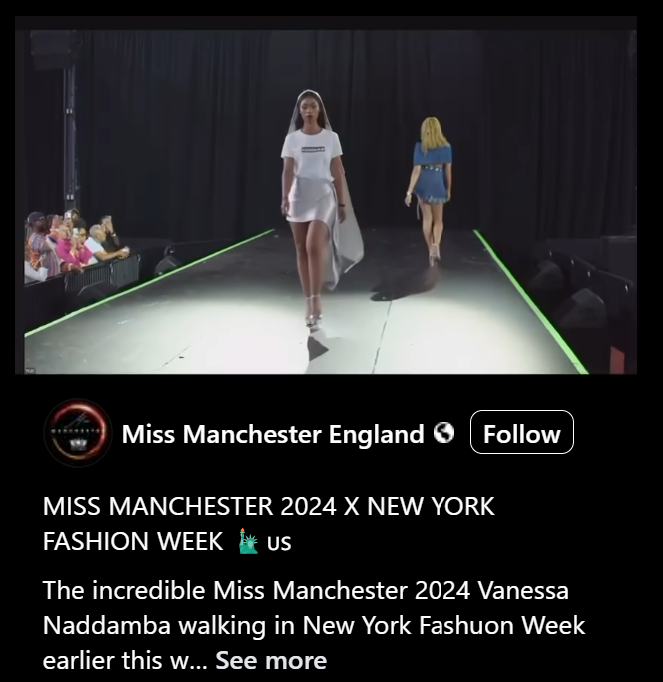Click the right green runway stripe

pyautogui.click(x=531, y=301)
